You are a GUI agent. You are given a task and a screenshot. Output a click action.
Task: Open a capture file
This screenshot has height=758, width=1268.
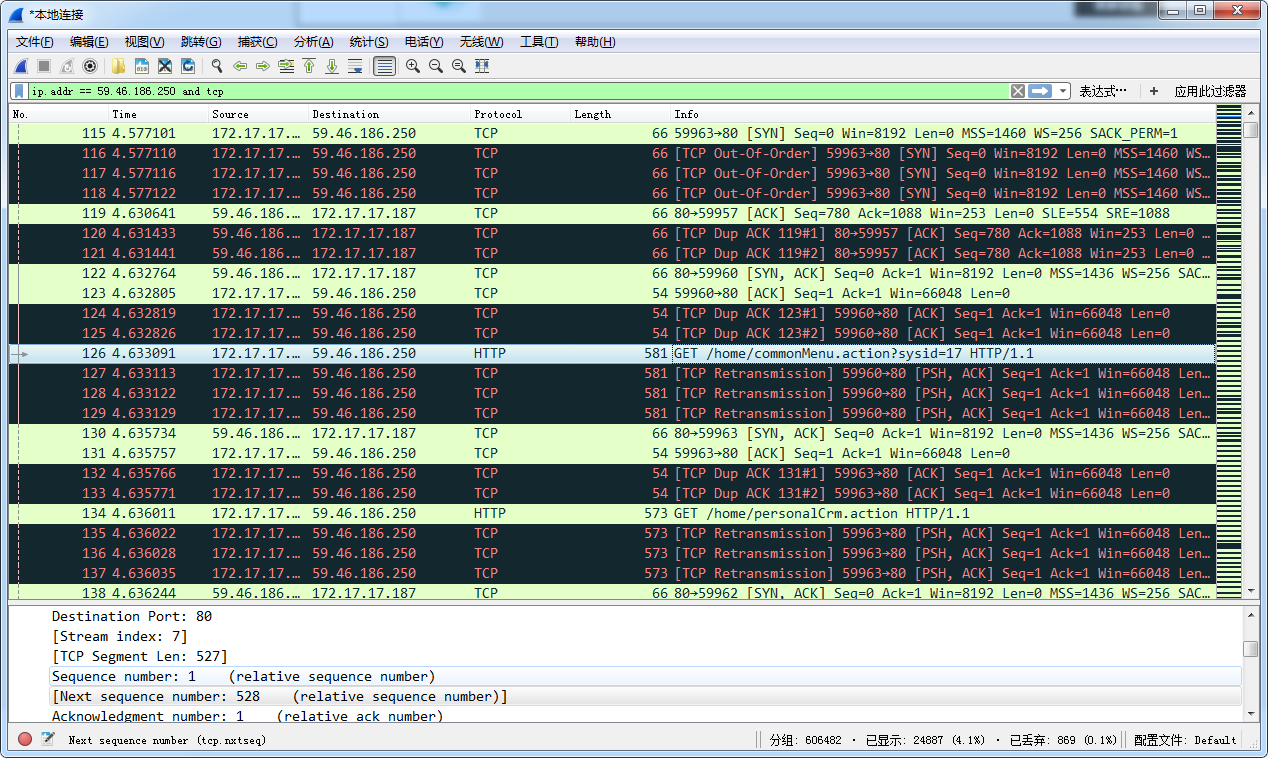click(x=118, y=66)
